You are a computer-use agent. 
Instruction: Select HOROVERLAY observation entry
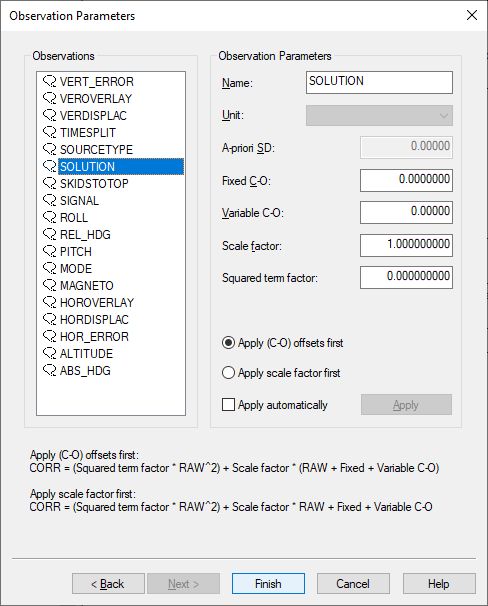point(97,303)
